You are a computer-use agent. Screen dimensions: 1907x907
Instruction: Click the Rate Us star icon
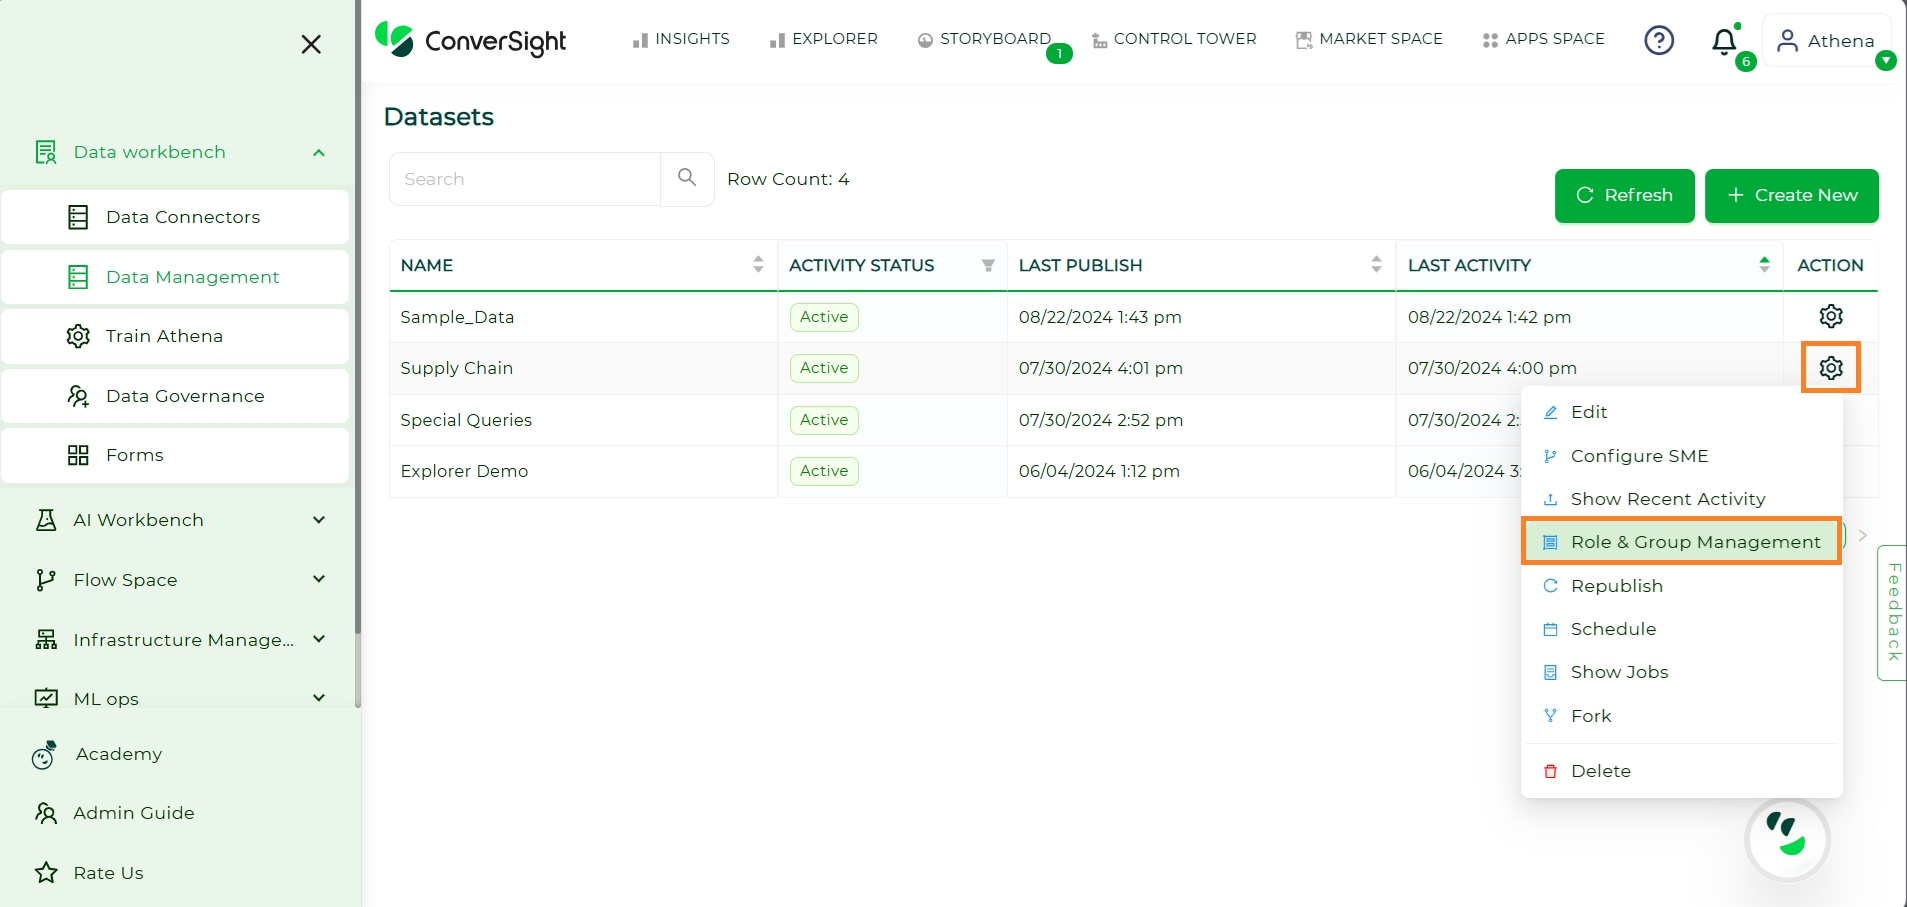click(x=46, y=873)
